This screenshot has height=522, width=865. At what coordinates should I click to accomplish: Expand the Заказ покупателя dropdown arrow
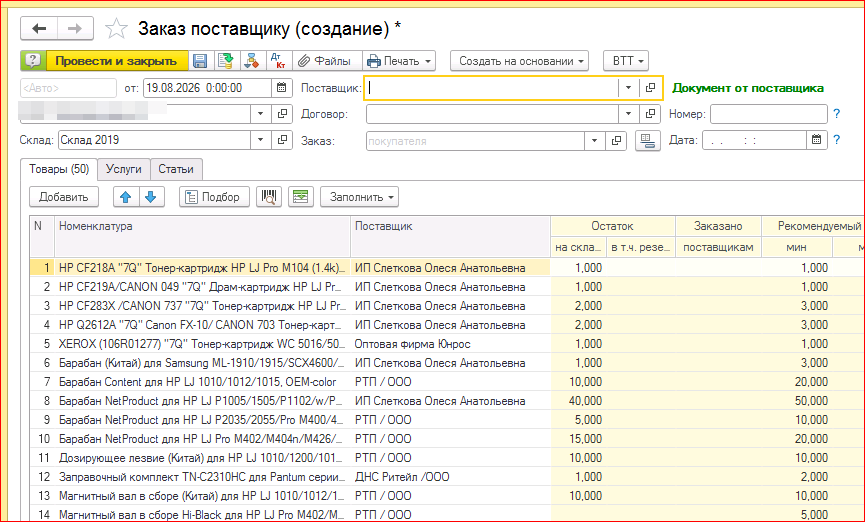(x=595, y=141)
